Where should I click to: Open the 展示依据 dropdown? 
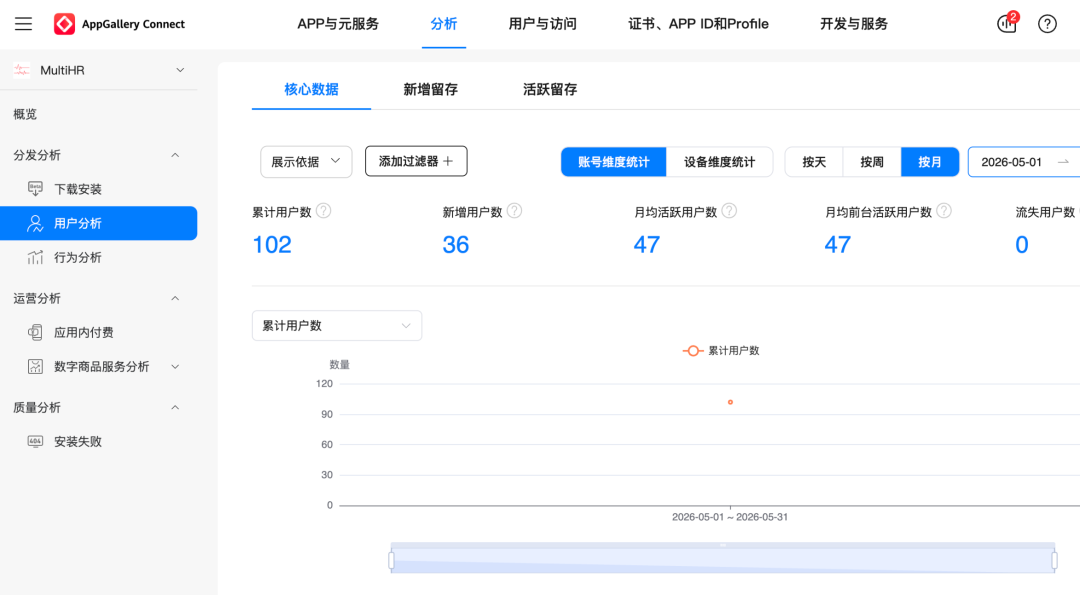[x=306, y=162]
